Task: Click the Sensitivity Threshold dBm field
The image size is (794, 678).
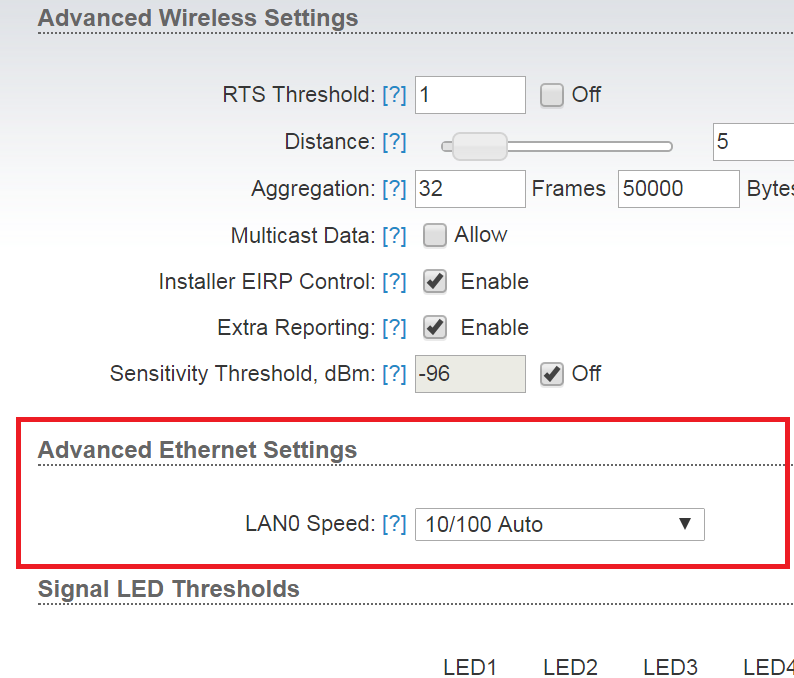Action: pyautogui.click(x=470, y=374)
